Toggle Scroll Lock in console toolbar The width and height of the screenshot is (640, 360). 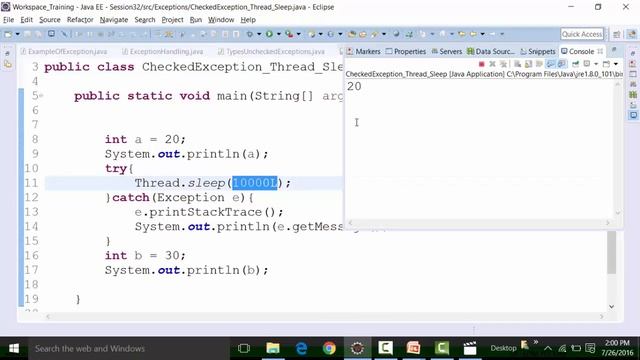point(528,64)
